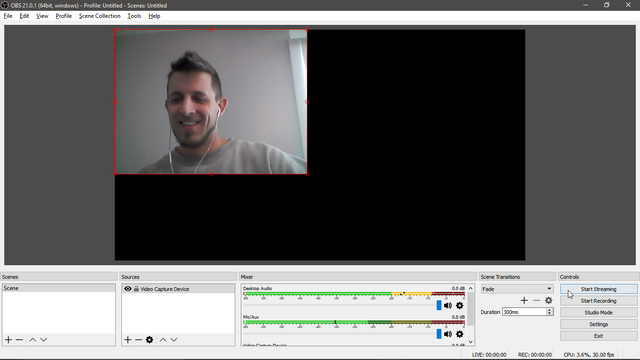The image size is (640, 360).
Task: Mute Desktop Audio speaker icon
Action: 448,305
